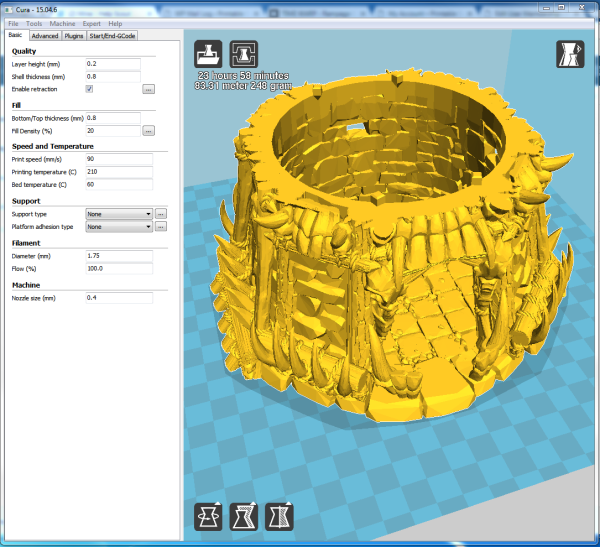Image resolution: width=600 pixels, height=547 pixels.
Task: Open Platform adhesion settings ellipsis button
Action: 160,226
